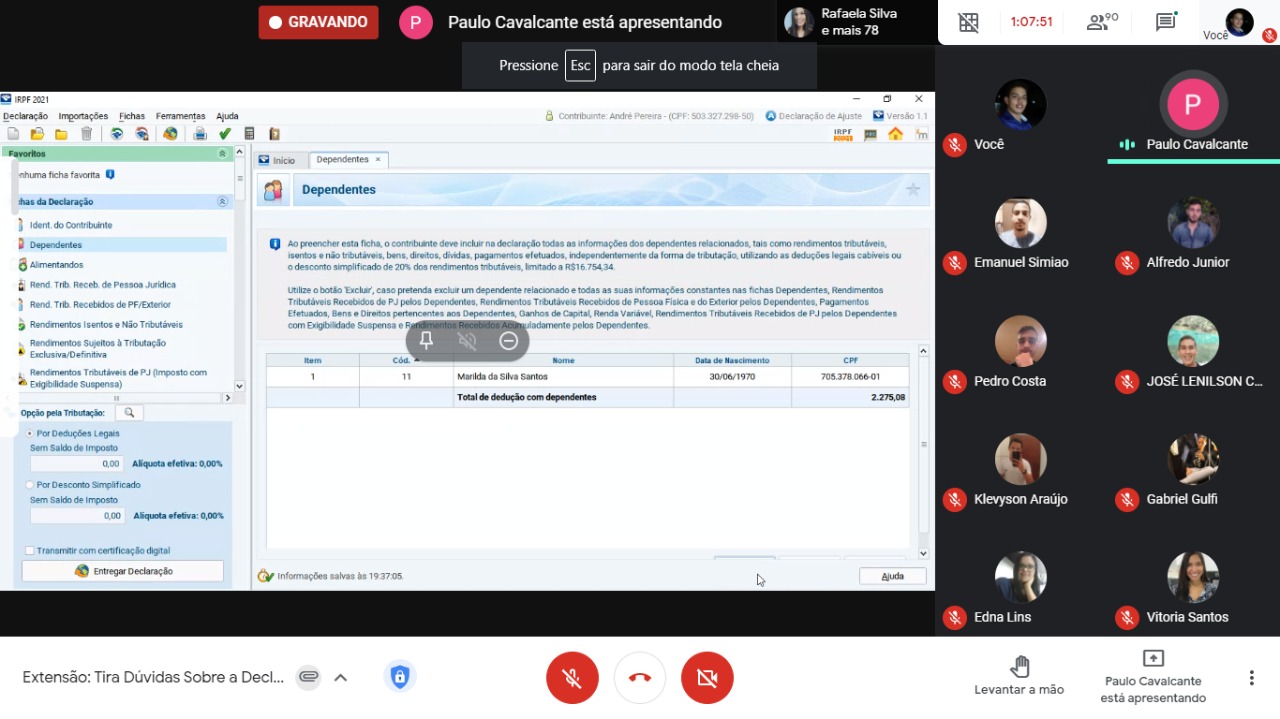
Task: Click the new declaration icon in IRPF toolbar
Action: pos(13,134)
